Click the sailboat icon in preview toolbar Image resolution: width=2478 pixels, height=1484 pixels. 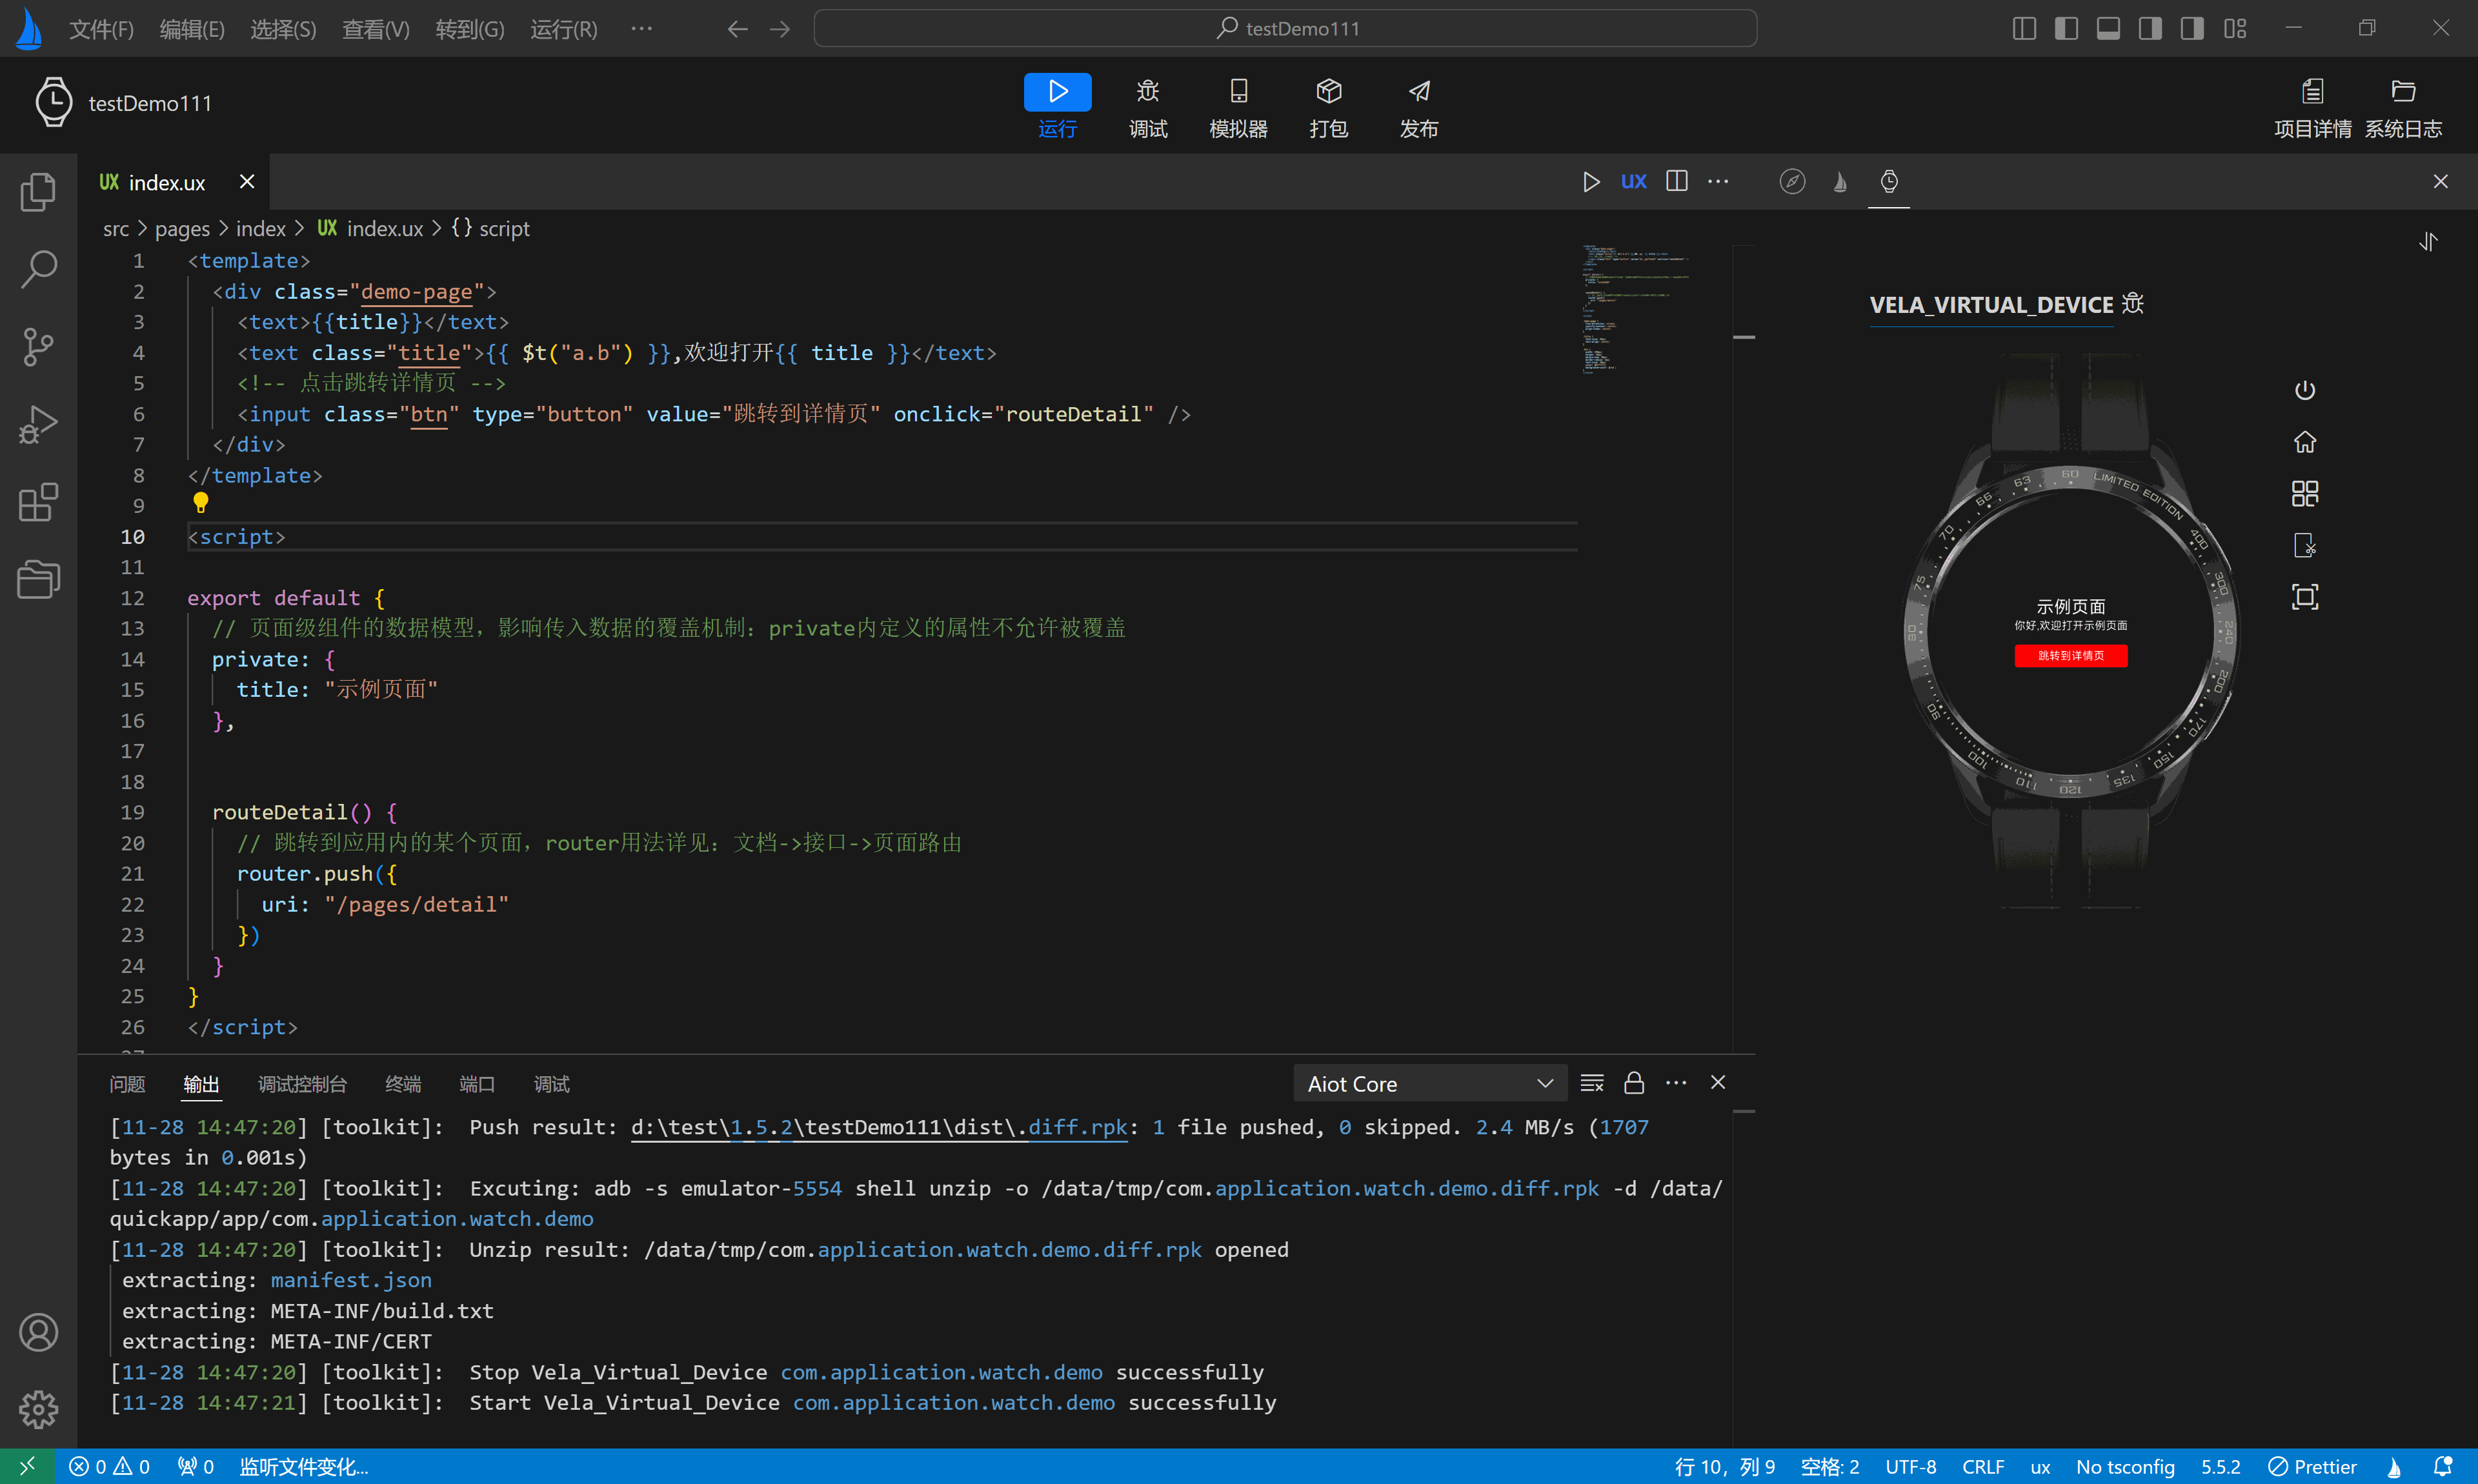click(x=1840, y=182)
